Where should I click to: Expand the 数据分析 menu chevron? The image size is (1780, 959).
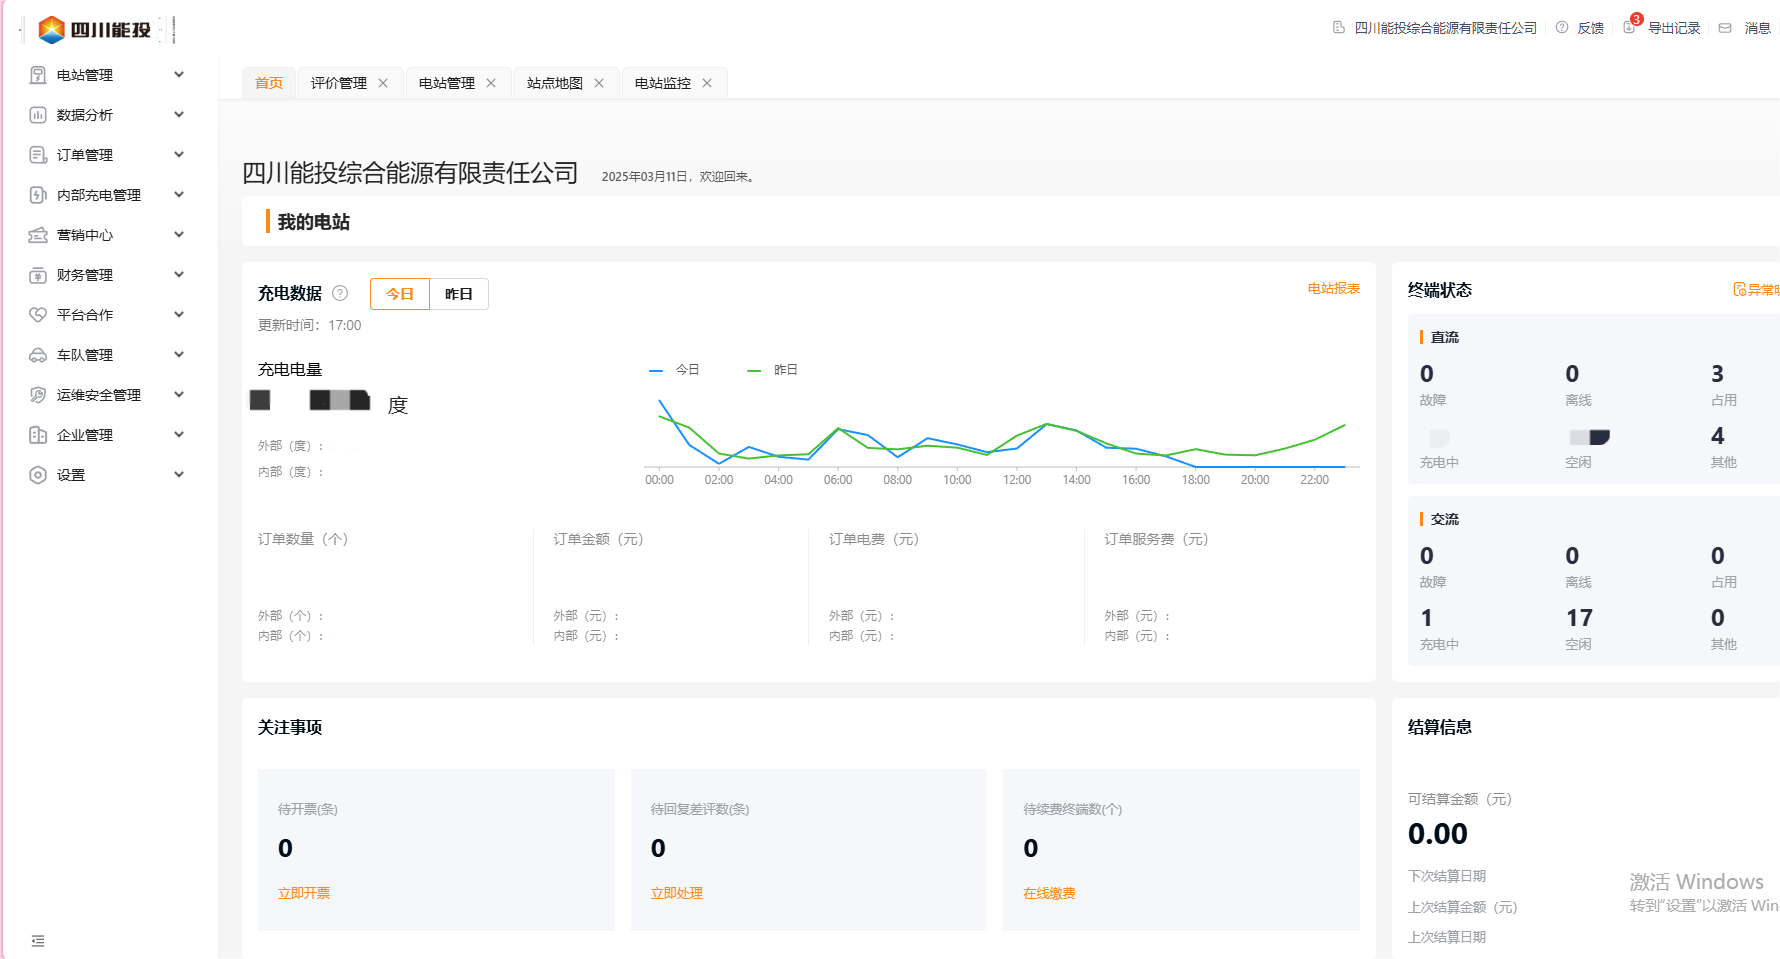(x=179, y=114)
